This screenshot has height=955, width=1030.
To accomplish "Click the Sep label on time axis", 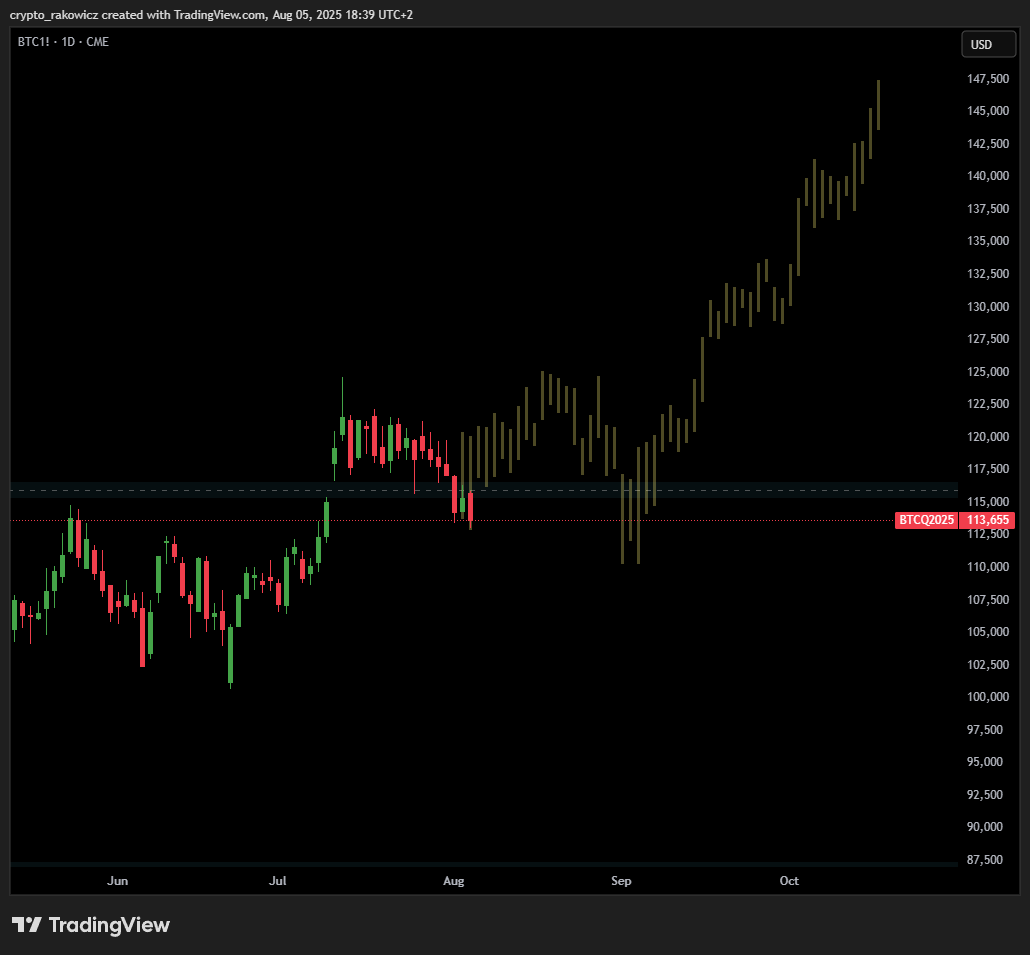I will pos(621,881).
